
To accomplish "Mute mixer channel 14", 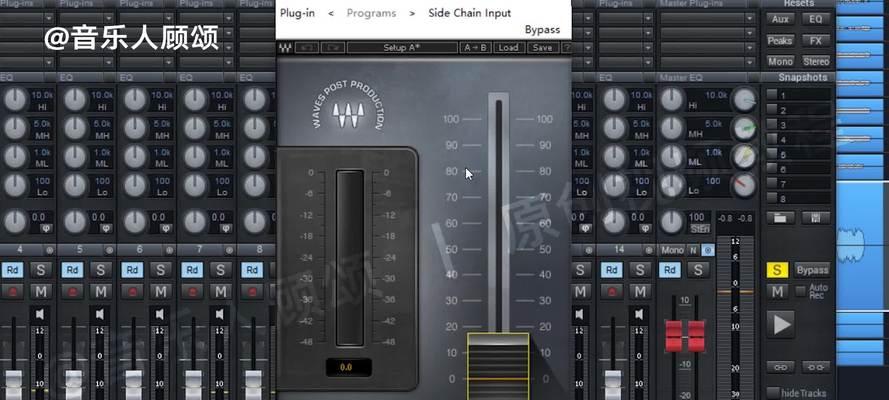I will tap(639, 291).
